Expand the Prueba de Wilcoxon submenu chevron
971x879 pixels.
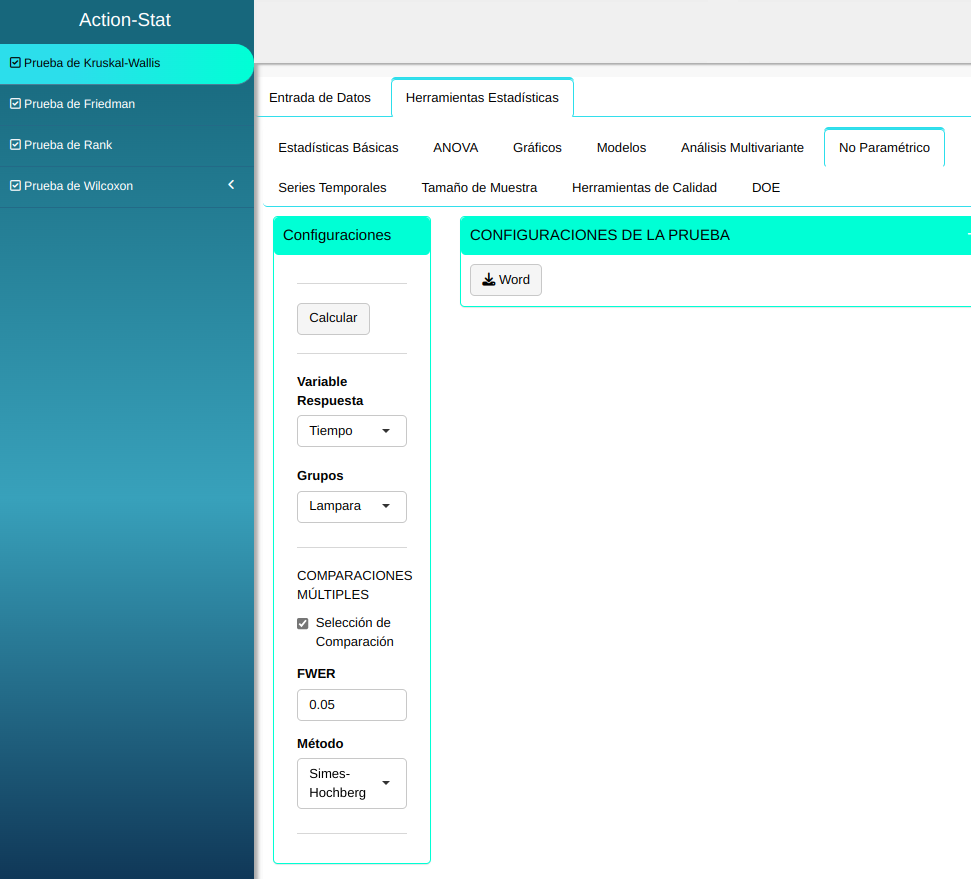point(232,185)
